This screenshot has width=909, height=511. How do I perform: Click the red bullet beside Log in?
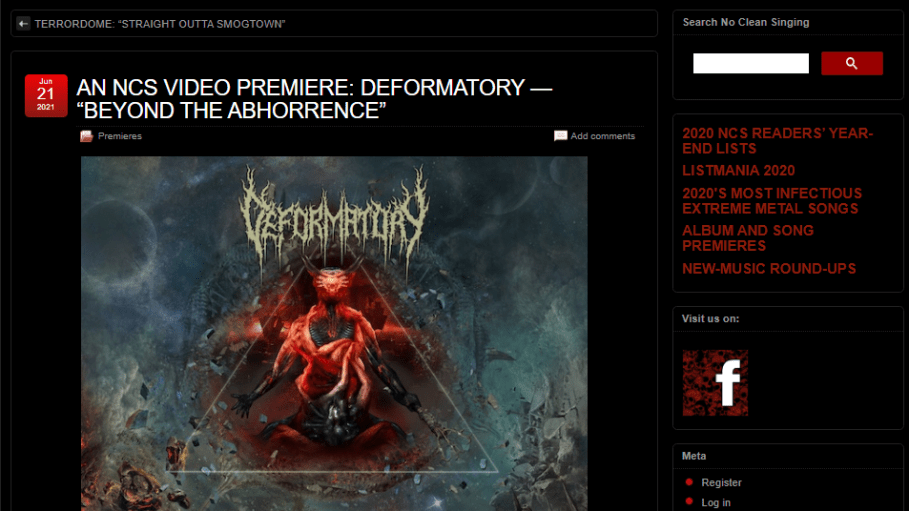[689, 502]
